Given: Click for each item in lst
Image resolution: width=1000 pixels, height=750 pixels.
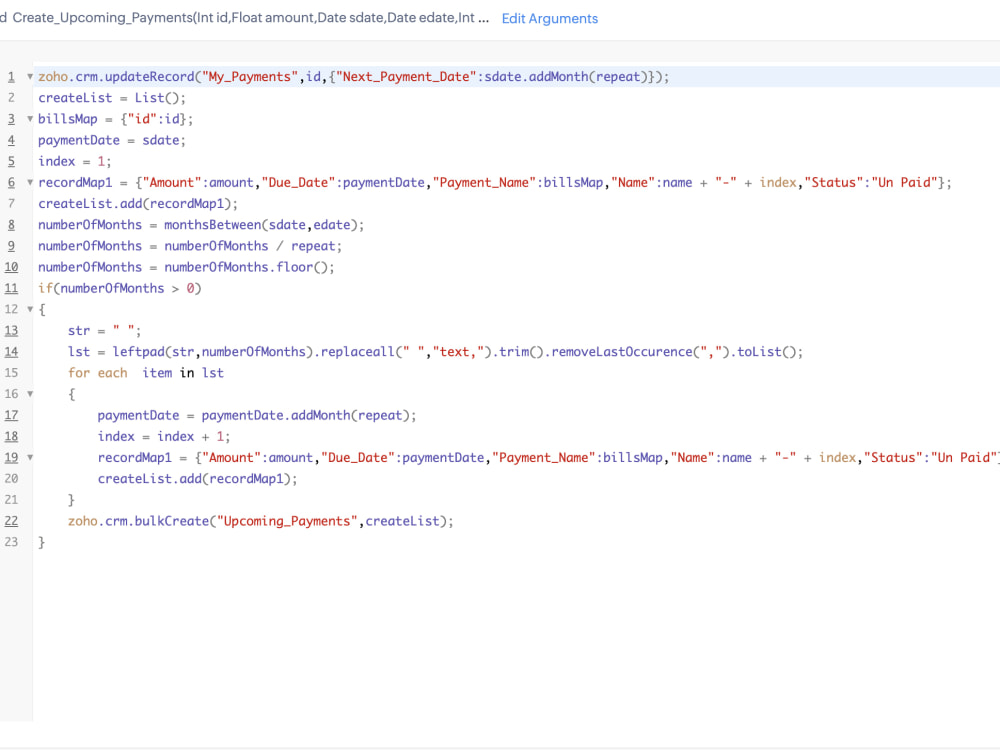Looking at the screenshot, I should coord(146,373).
